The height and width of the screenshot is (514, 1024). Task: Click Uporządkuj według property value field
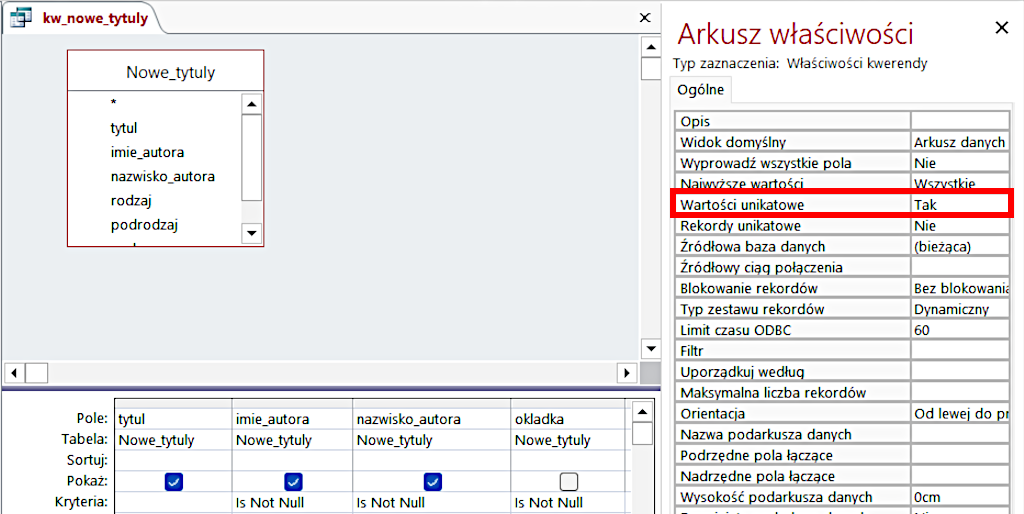point(961,372)
